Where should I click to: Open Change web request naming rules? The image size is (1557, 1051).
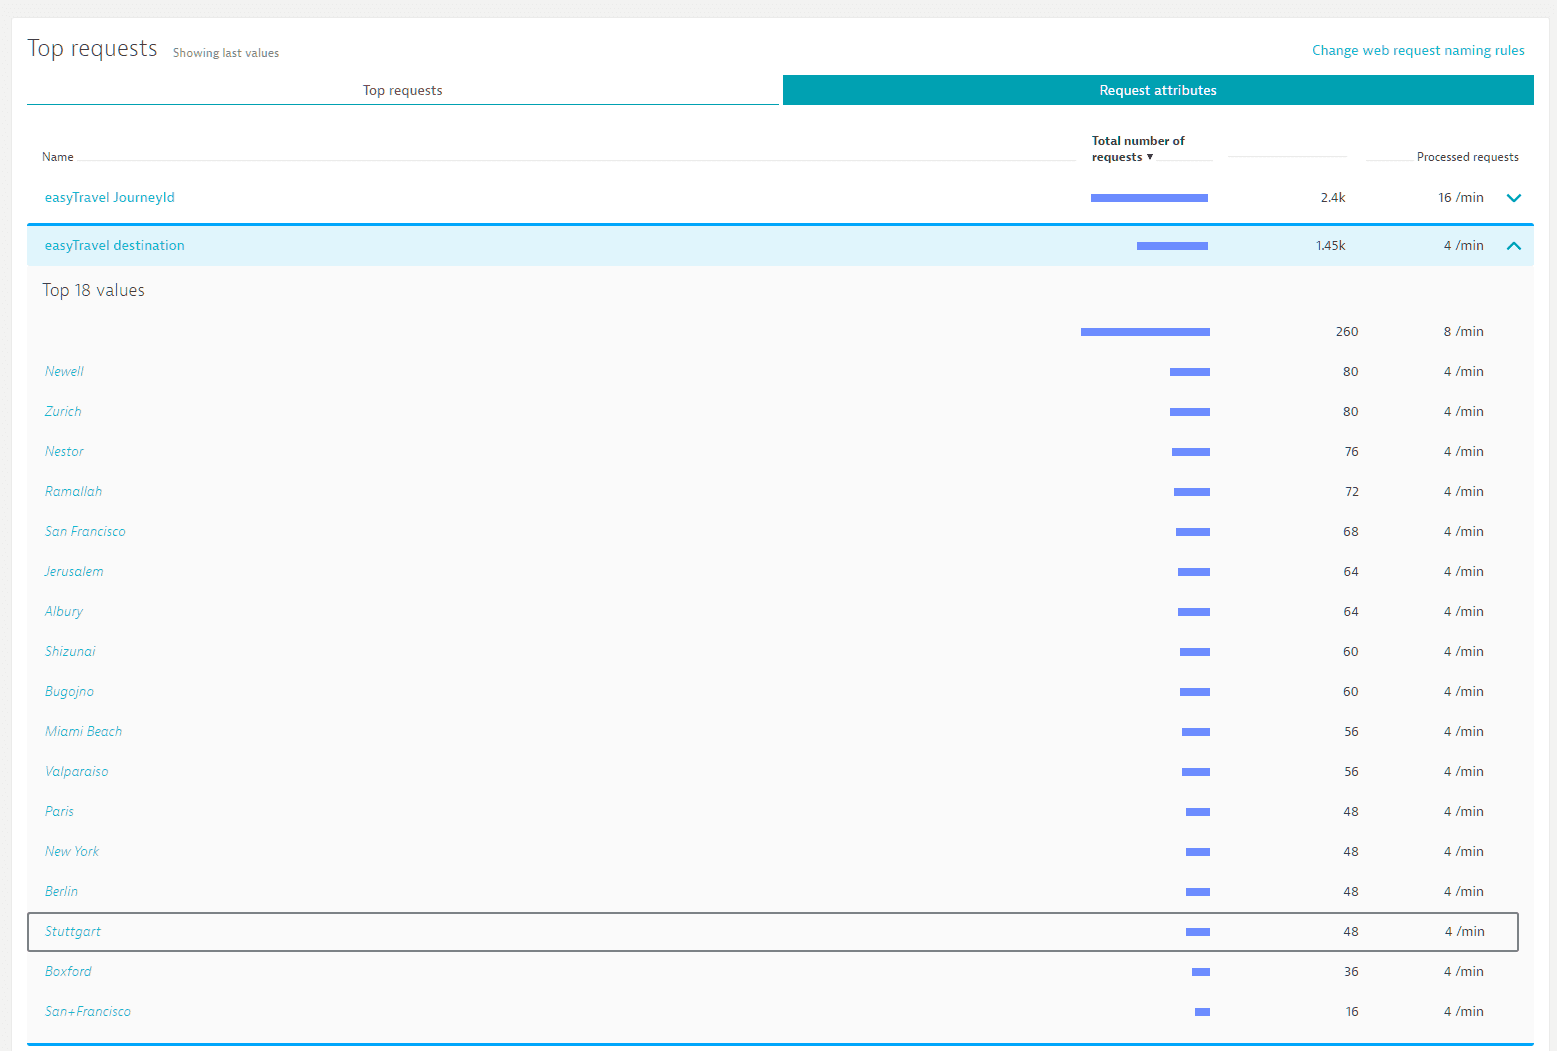pos(1418,50)
